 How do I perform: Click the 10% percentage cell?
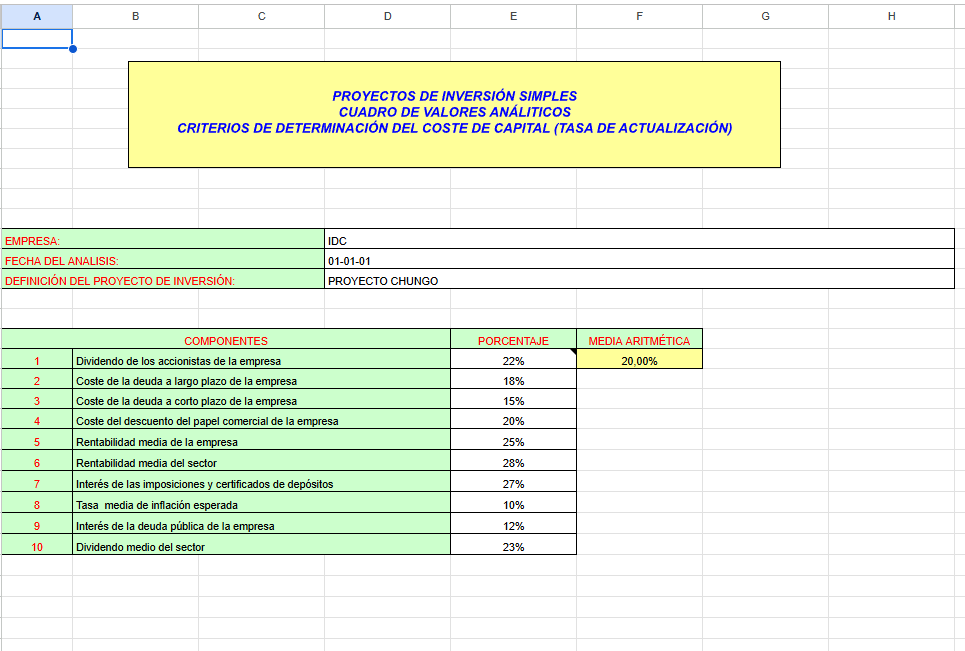513,505
